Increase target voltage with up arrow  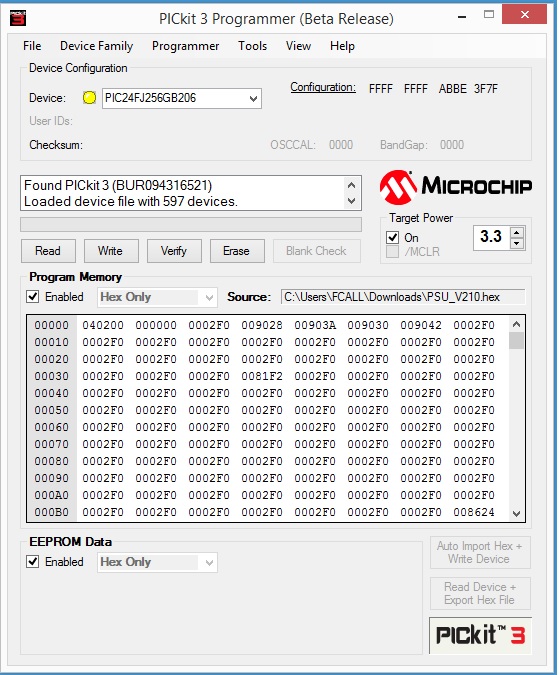click(517, 233)
